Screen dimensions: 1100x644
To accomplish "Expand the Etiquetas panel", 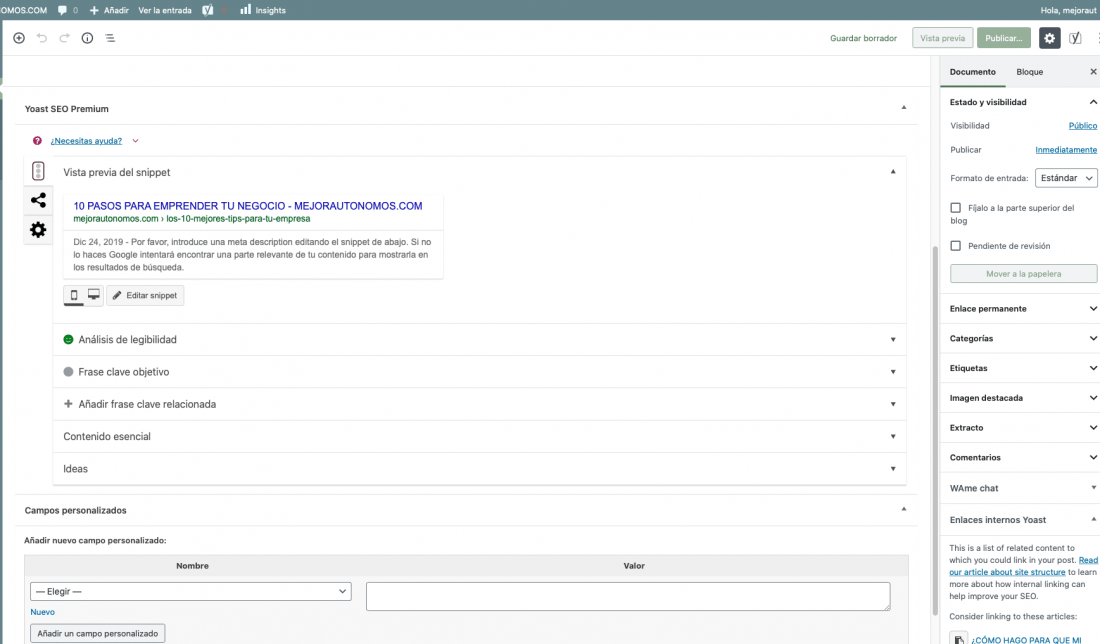I will 1020,368.
